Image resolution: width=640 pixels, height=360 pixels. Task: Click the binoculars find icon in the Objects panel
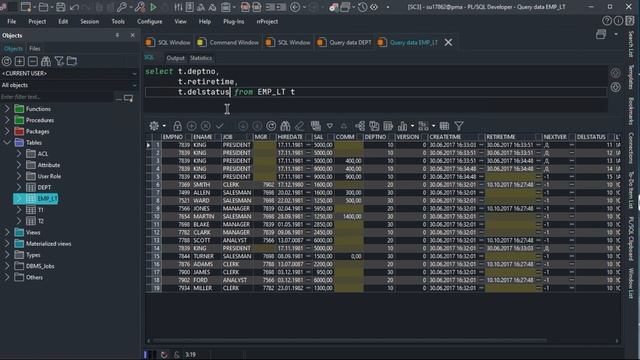[x=46, y=61]
